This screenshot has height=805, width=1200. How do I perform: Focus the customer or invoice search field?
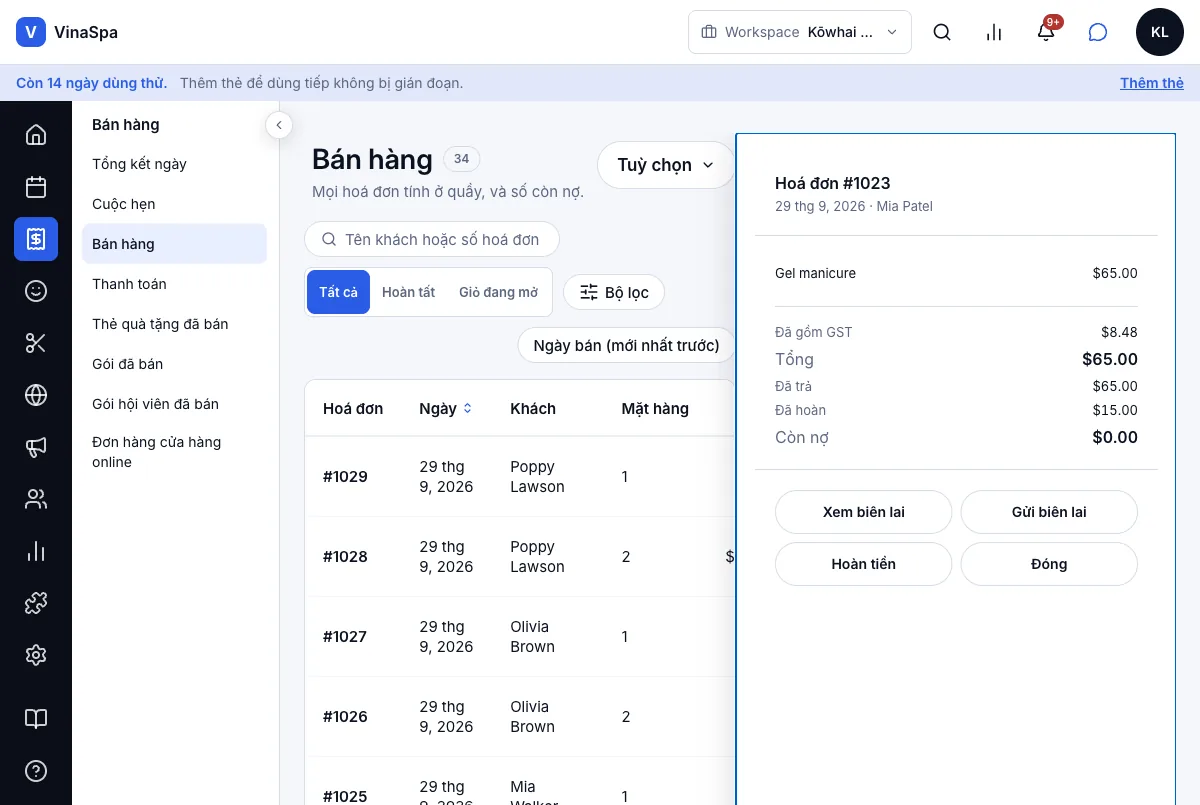pyautogui.click(x=432, y=240)
